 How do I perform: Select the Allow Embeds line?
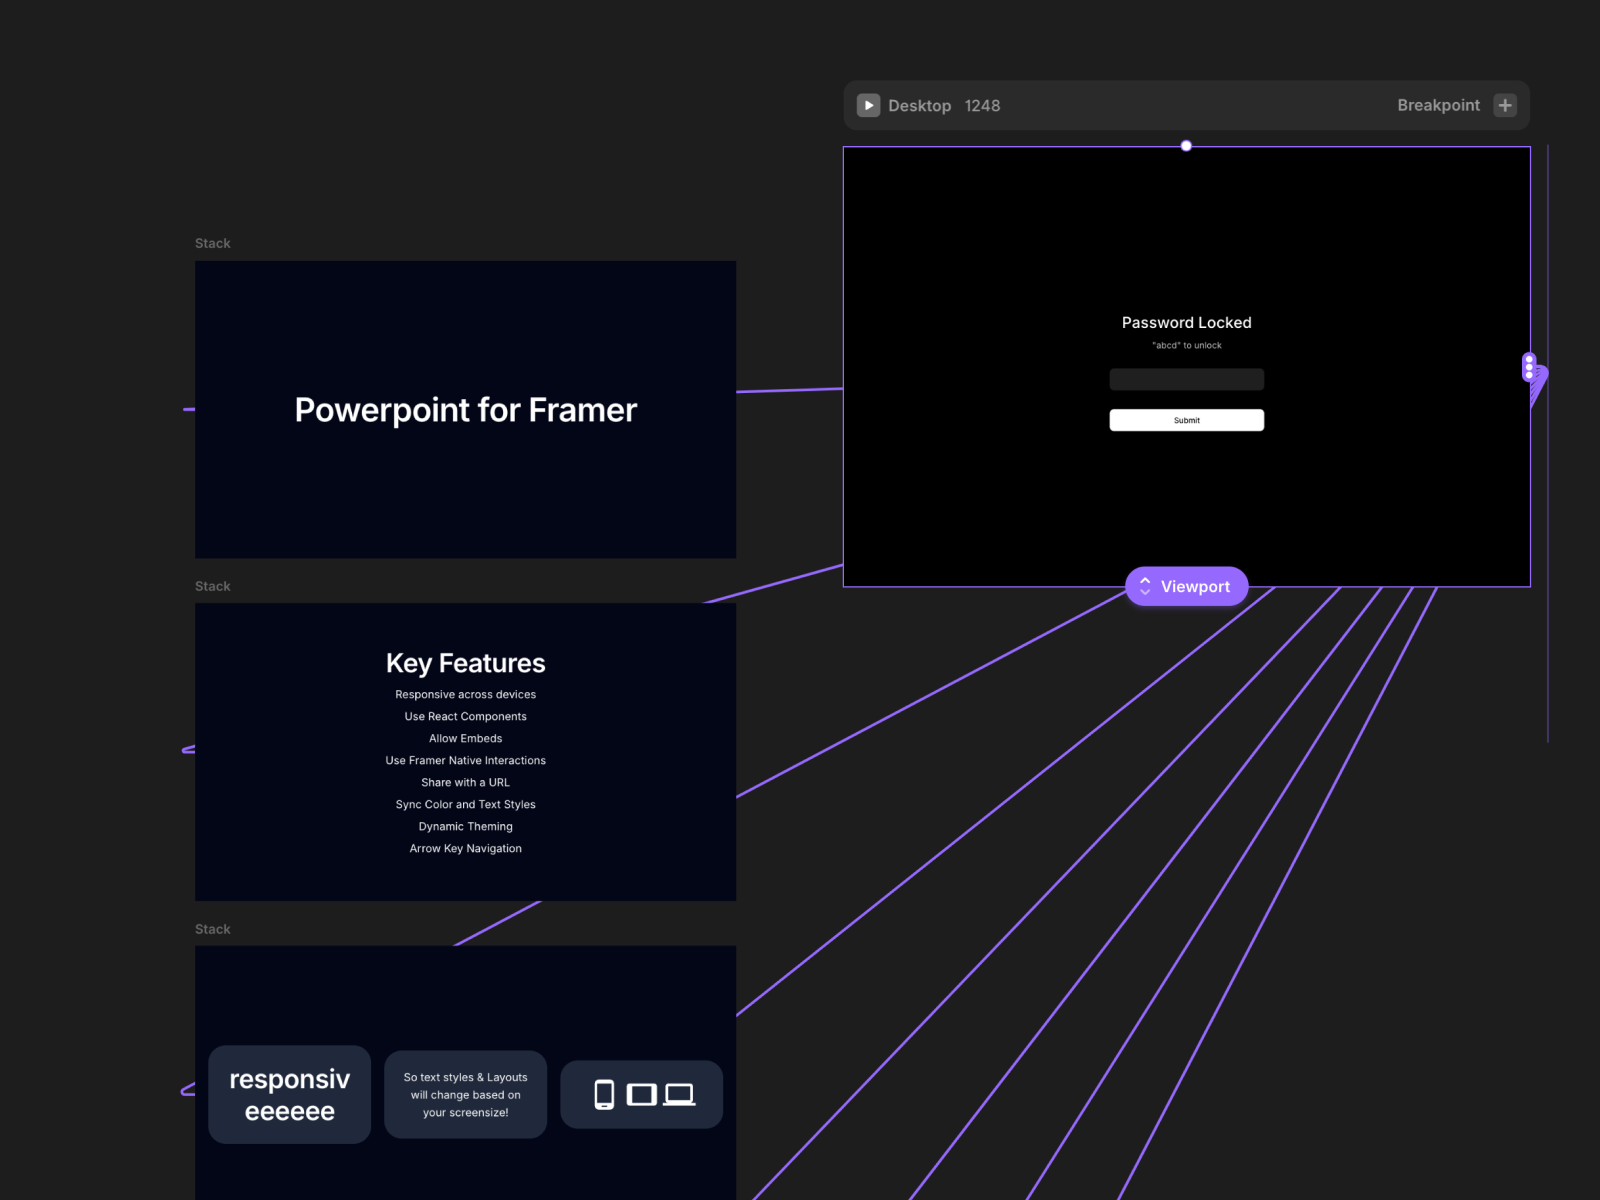point(465,738)
